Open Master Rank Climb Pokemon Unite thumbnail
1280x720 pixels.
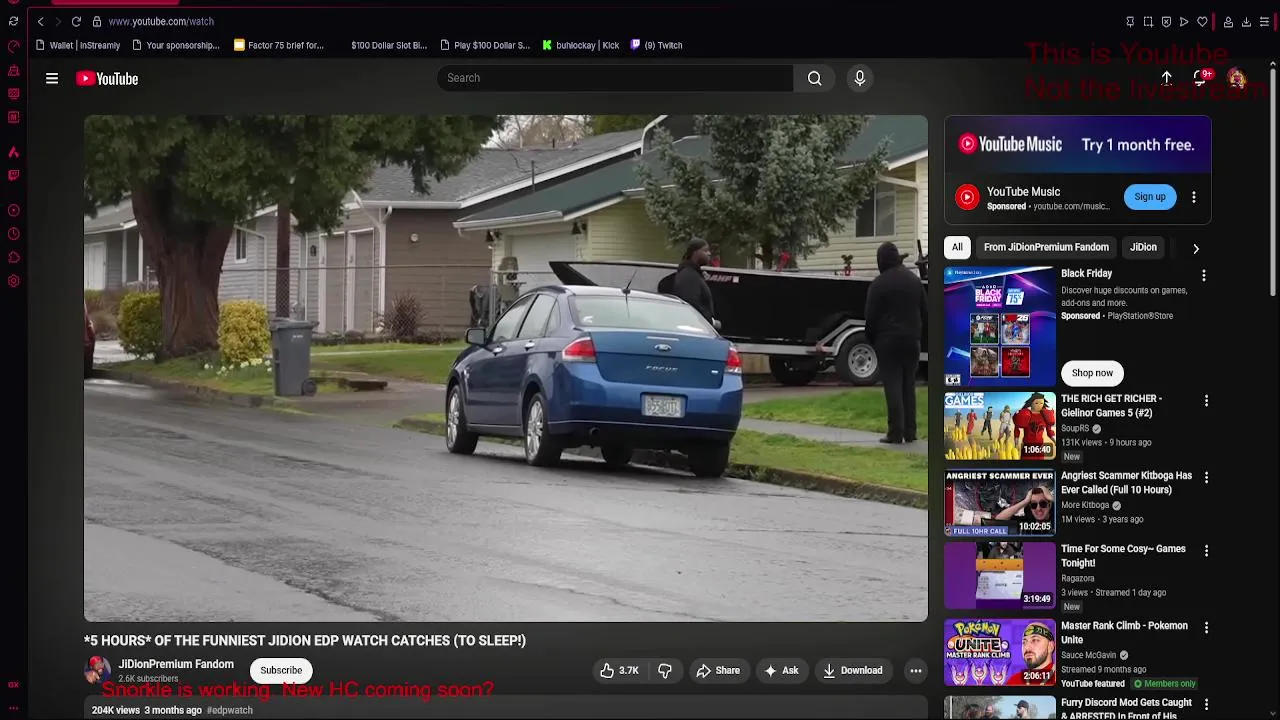pyautogui.click(x=1000, y=654)
